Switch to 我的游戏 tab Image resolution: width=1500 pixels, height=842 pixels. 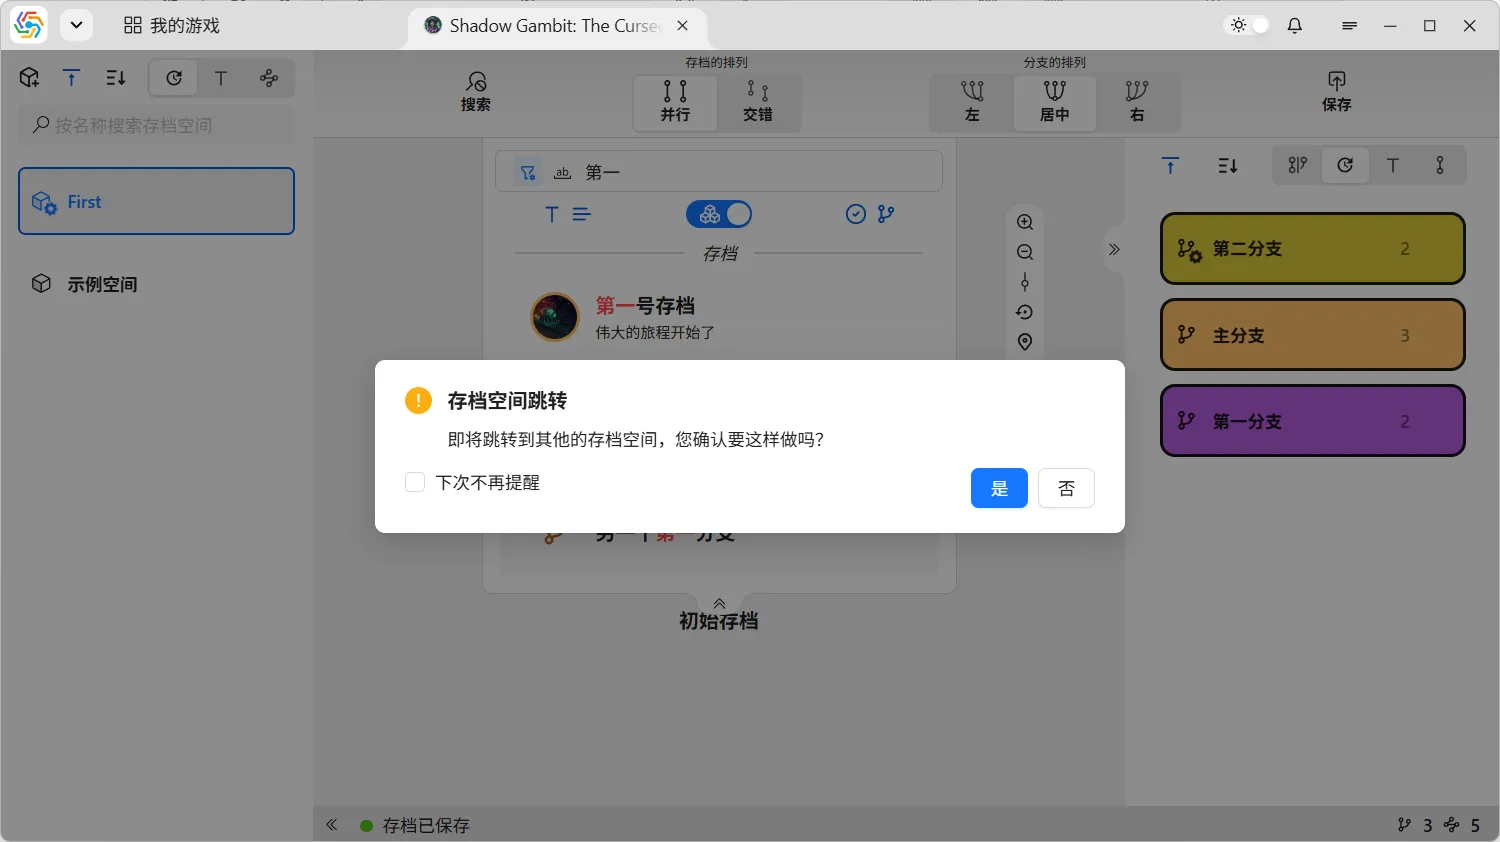pyautogui.click(x=172, y=26)
